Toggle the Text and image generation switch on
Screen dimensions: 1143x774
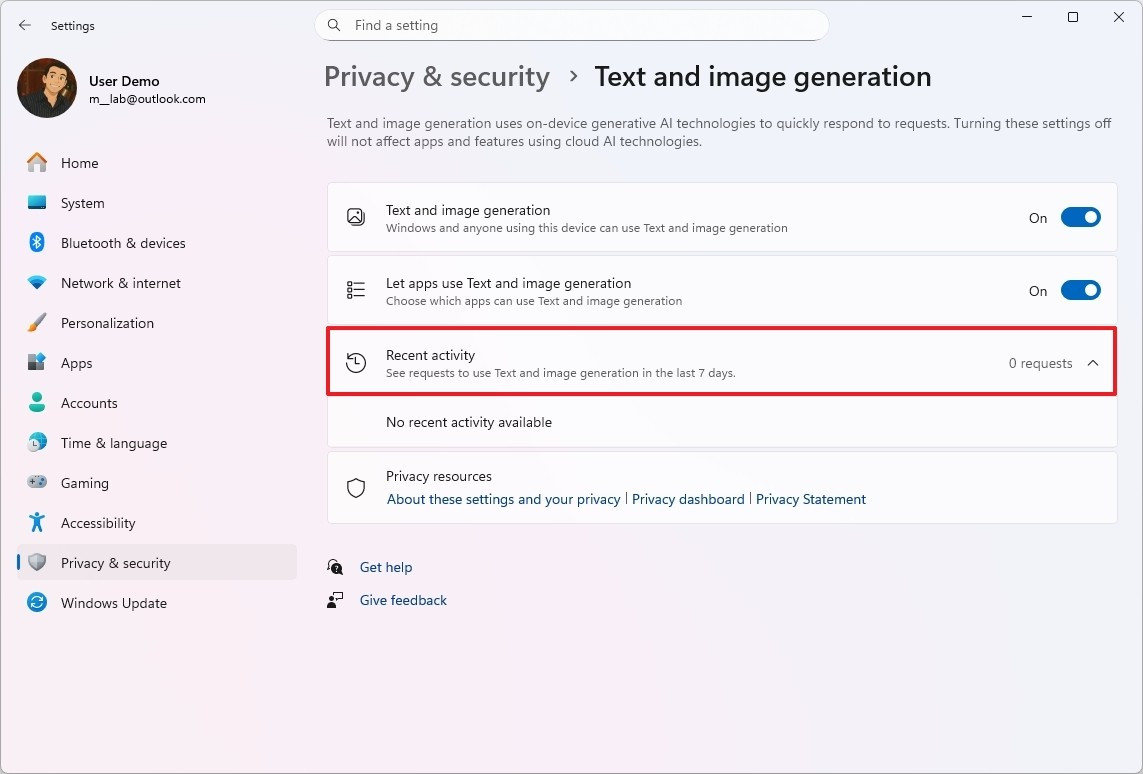click(1081, 216)
